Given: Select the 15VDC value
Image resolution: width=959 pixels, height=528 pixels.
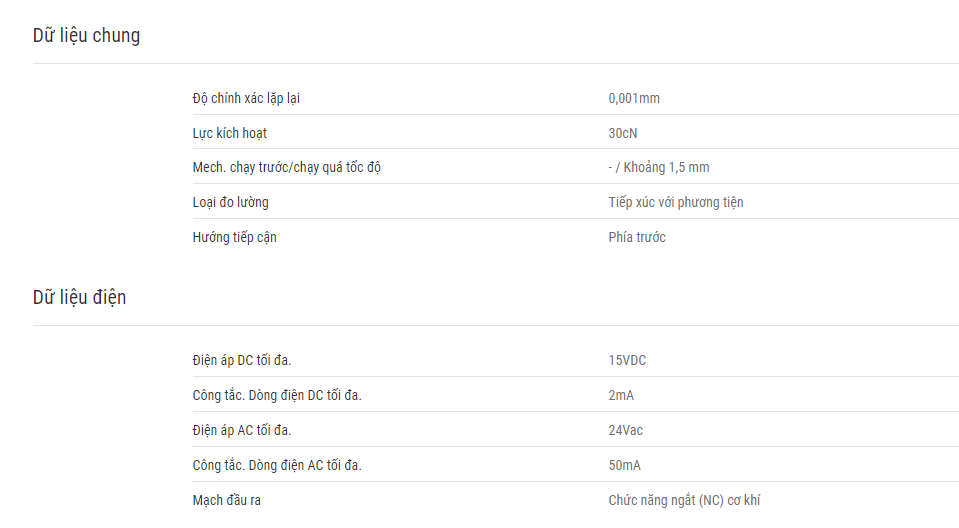Looking at the screenshot, I should coord(627,360).
